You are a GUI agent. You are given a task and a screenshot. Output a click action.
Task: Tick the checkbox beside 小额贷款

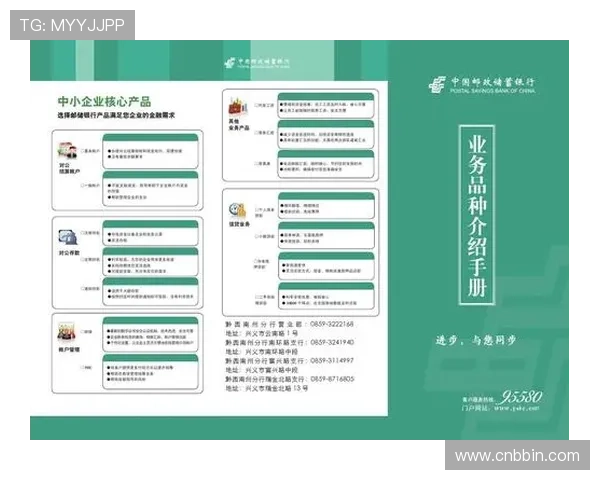(x=257, y=236)
